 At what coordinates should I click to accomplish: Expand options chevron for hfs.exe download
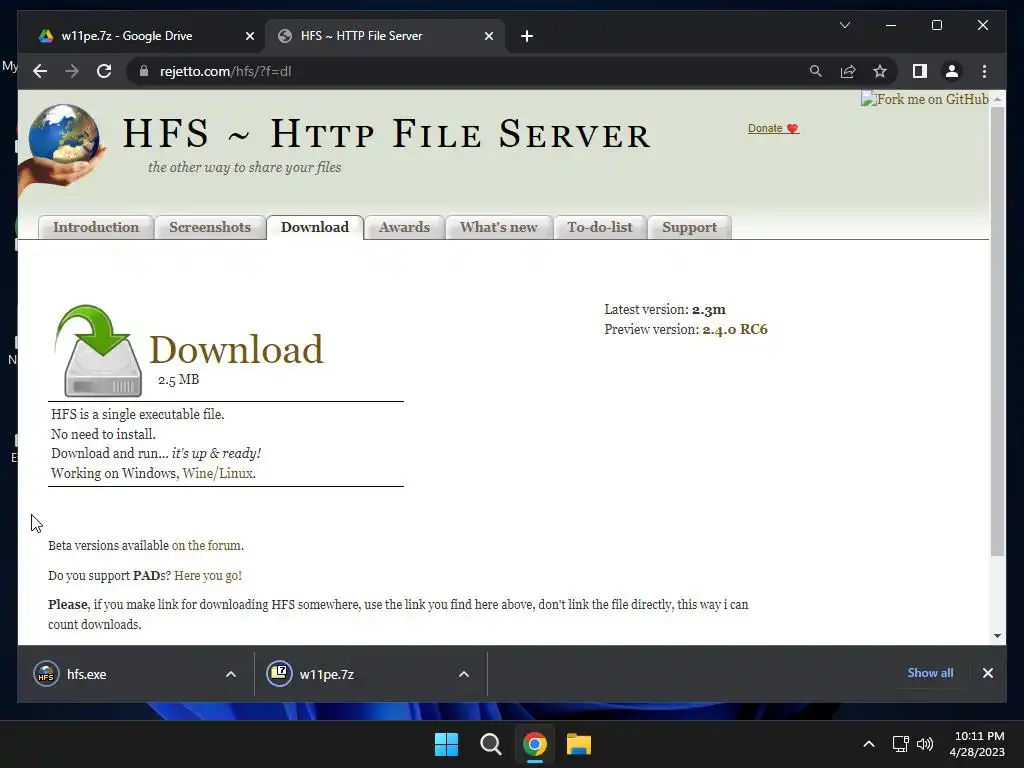click(x=231, y=674)
